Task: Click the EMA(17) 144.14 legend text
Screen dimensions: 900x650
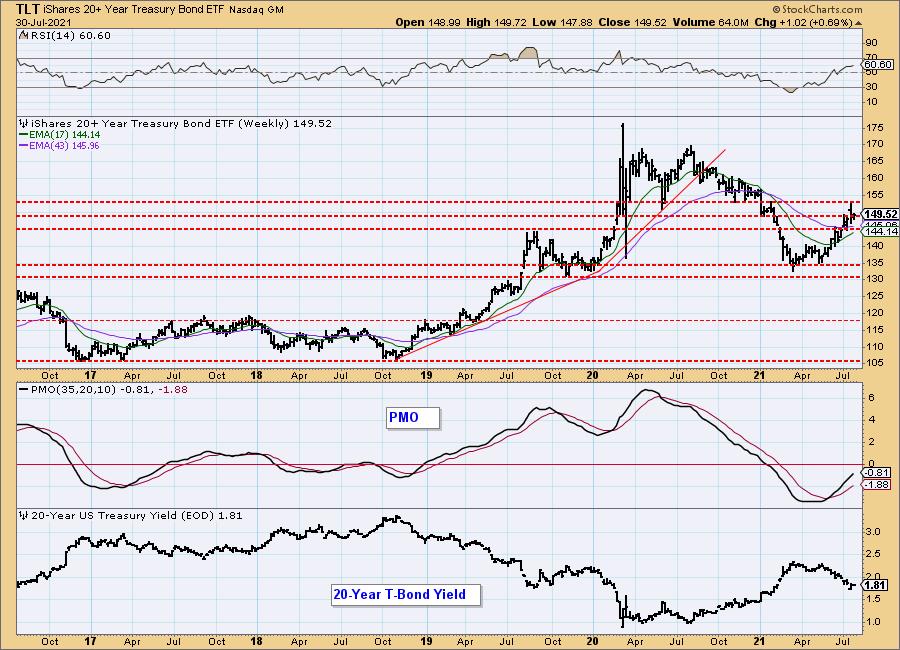Action: tap(65, 134)
